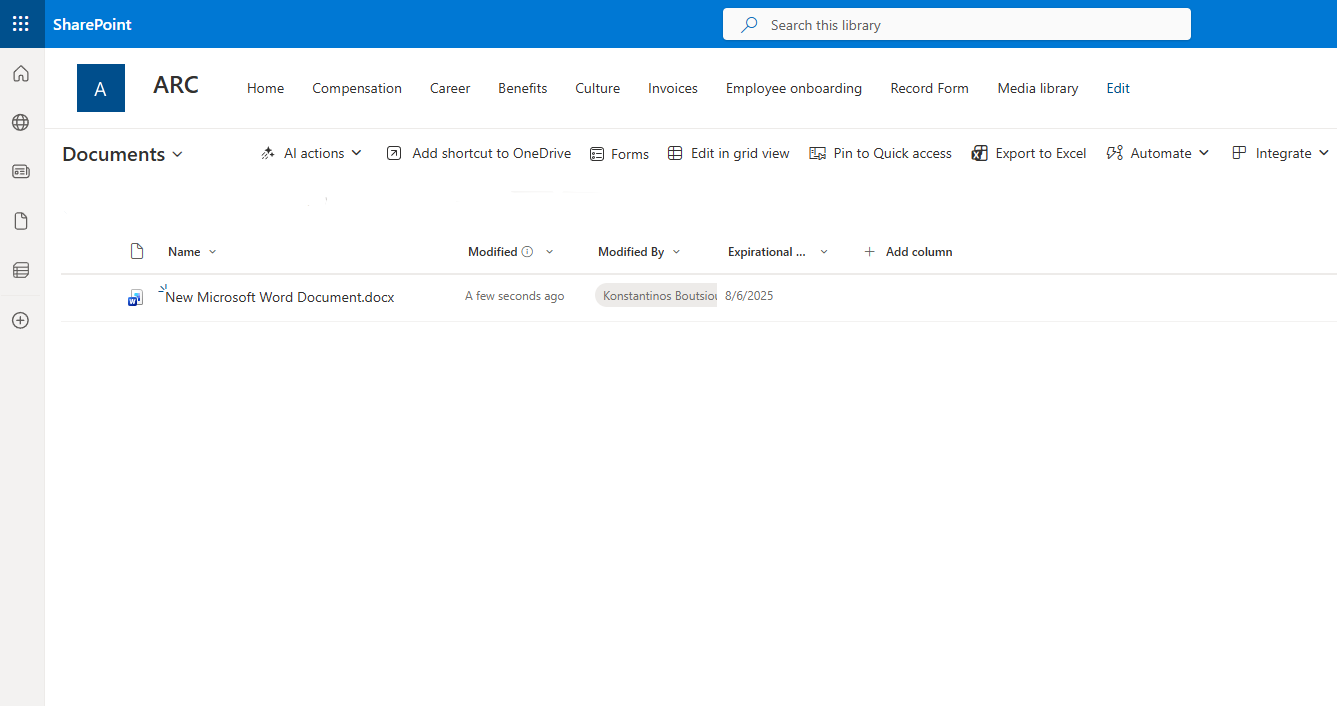1337x706 pixels.
Task: Open My lists icon in sidebar
Action: [21, 270]
